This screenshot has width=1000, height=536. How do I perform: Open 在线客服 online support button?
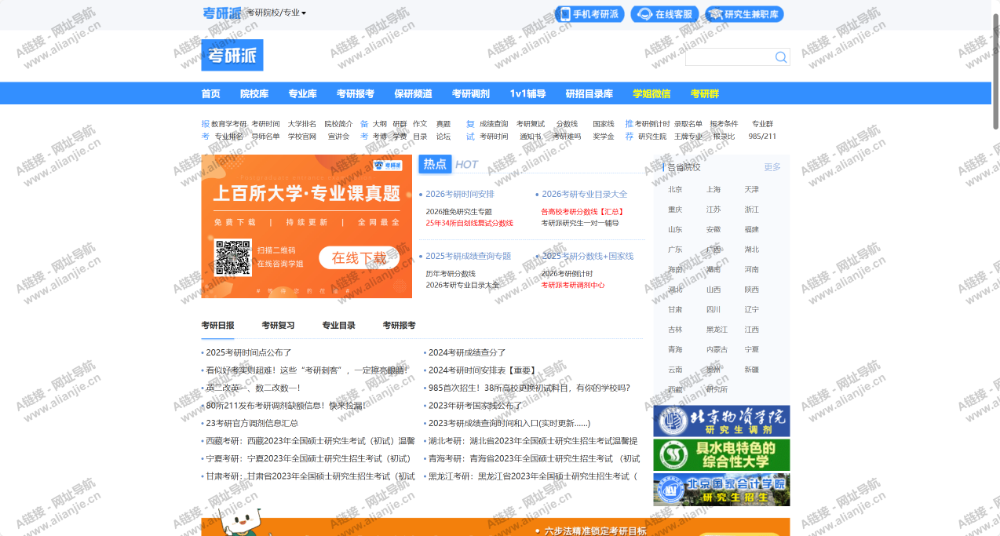665,14
